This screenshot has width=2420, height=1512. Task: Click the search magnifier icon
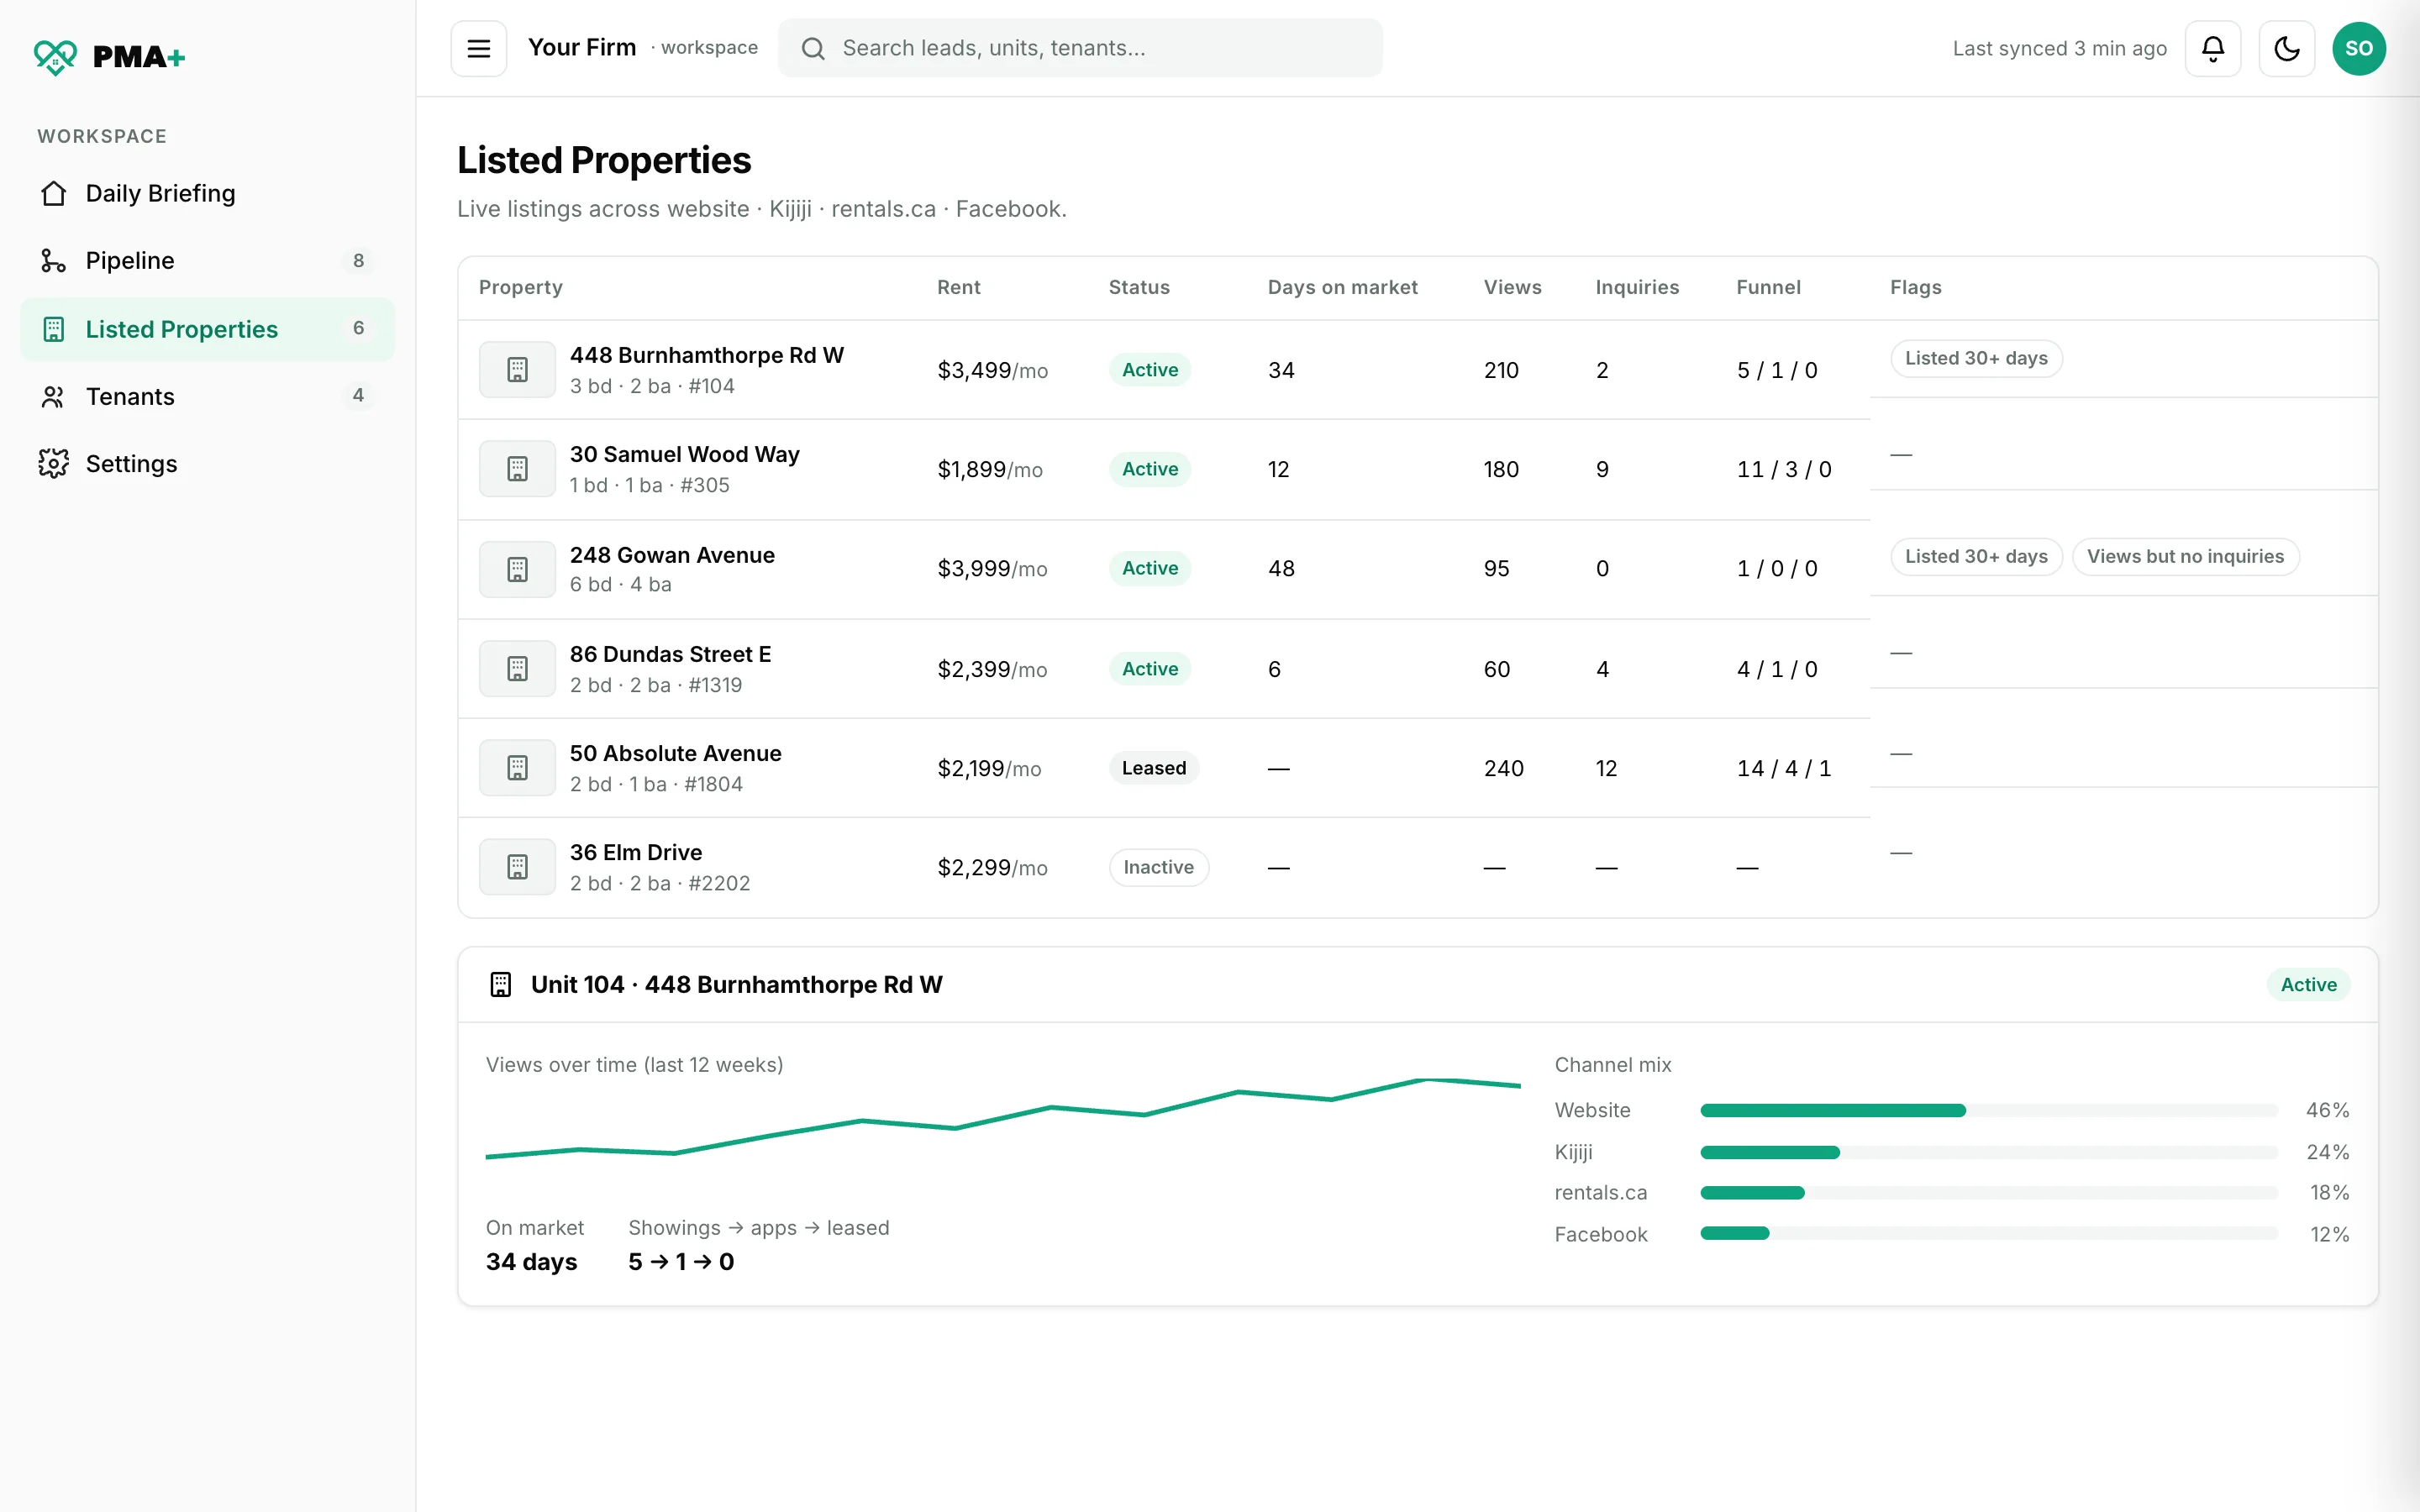813,48
